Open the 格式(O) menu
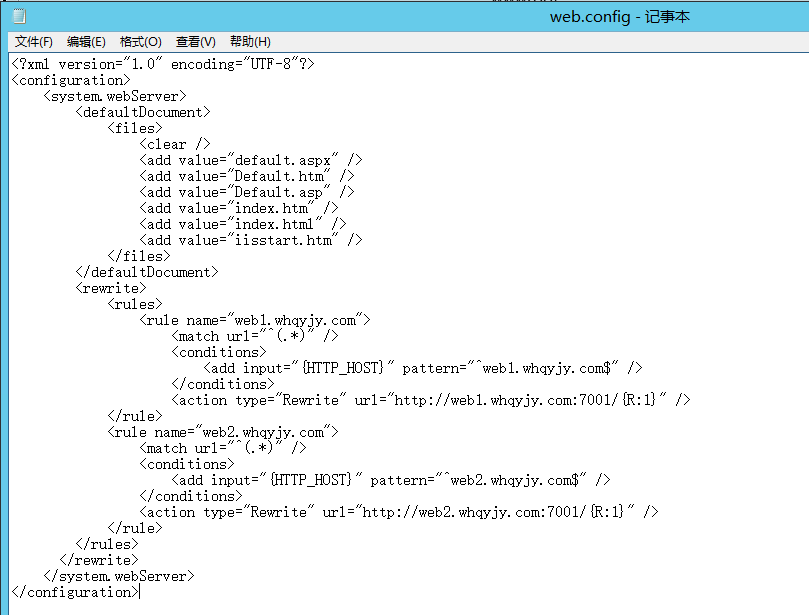This screenshot has width=809, height=615. [140, 42]
